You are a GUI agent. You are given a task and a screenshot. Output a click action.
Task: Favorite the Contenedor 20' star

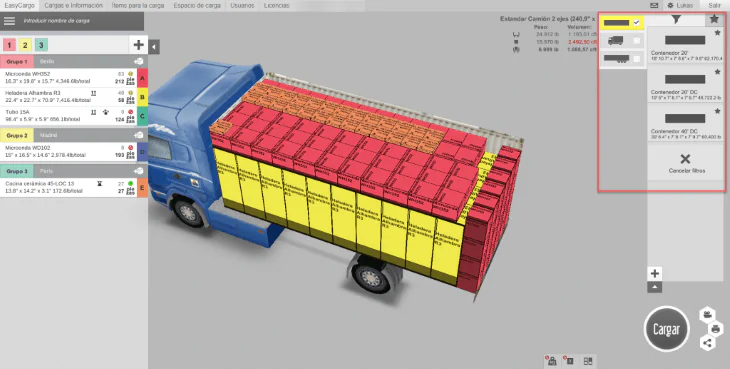(717, 33)
